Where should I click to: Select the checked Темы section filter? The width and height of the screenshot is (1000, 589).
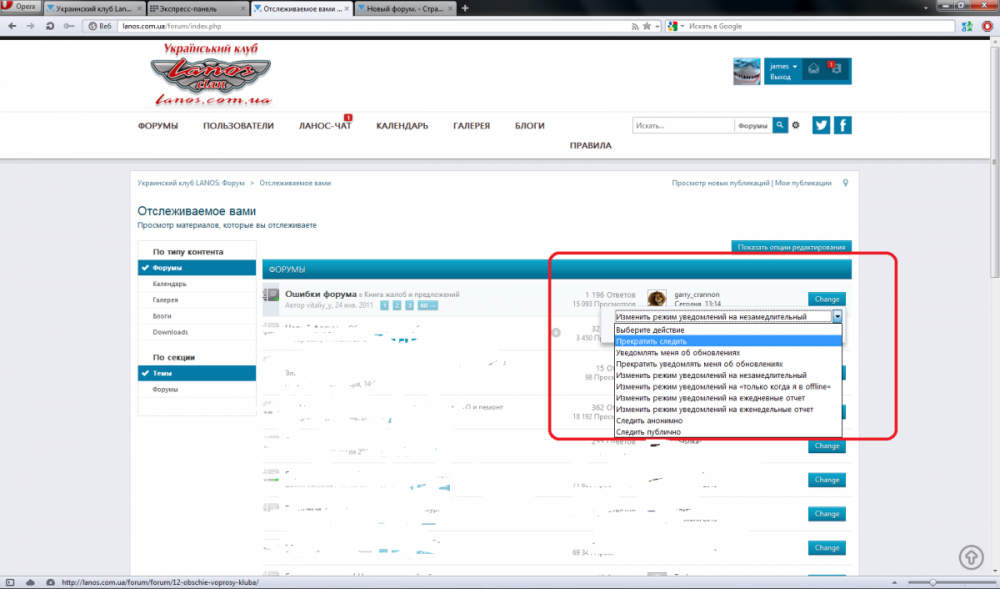(161, 373)
